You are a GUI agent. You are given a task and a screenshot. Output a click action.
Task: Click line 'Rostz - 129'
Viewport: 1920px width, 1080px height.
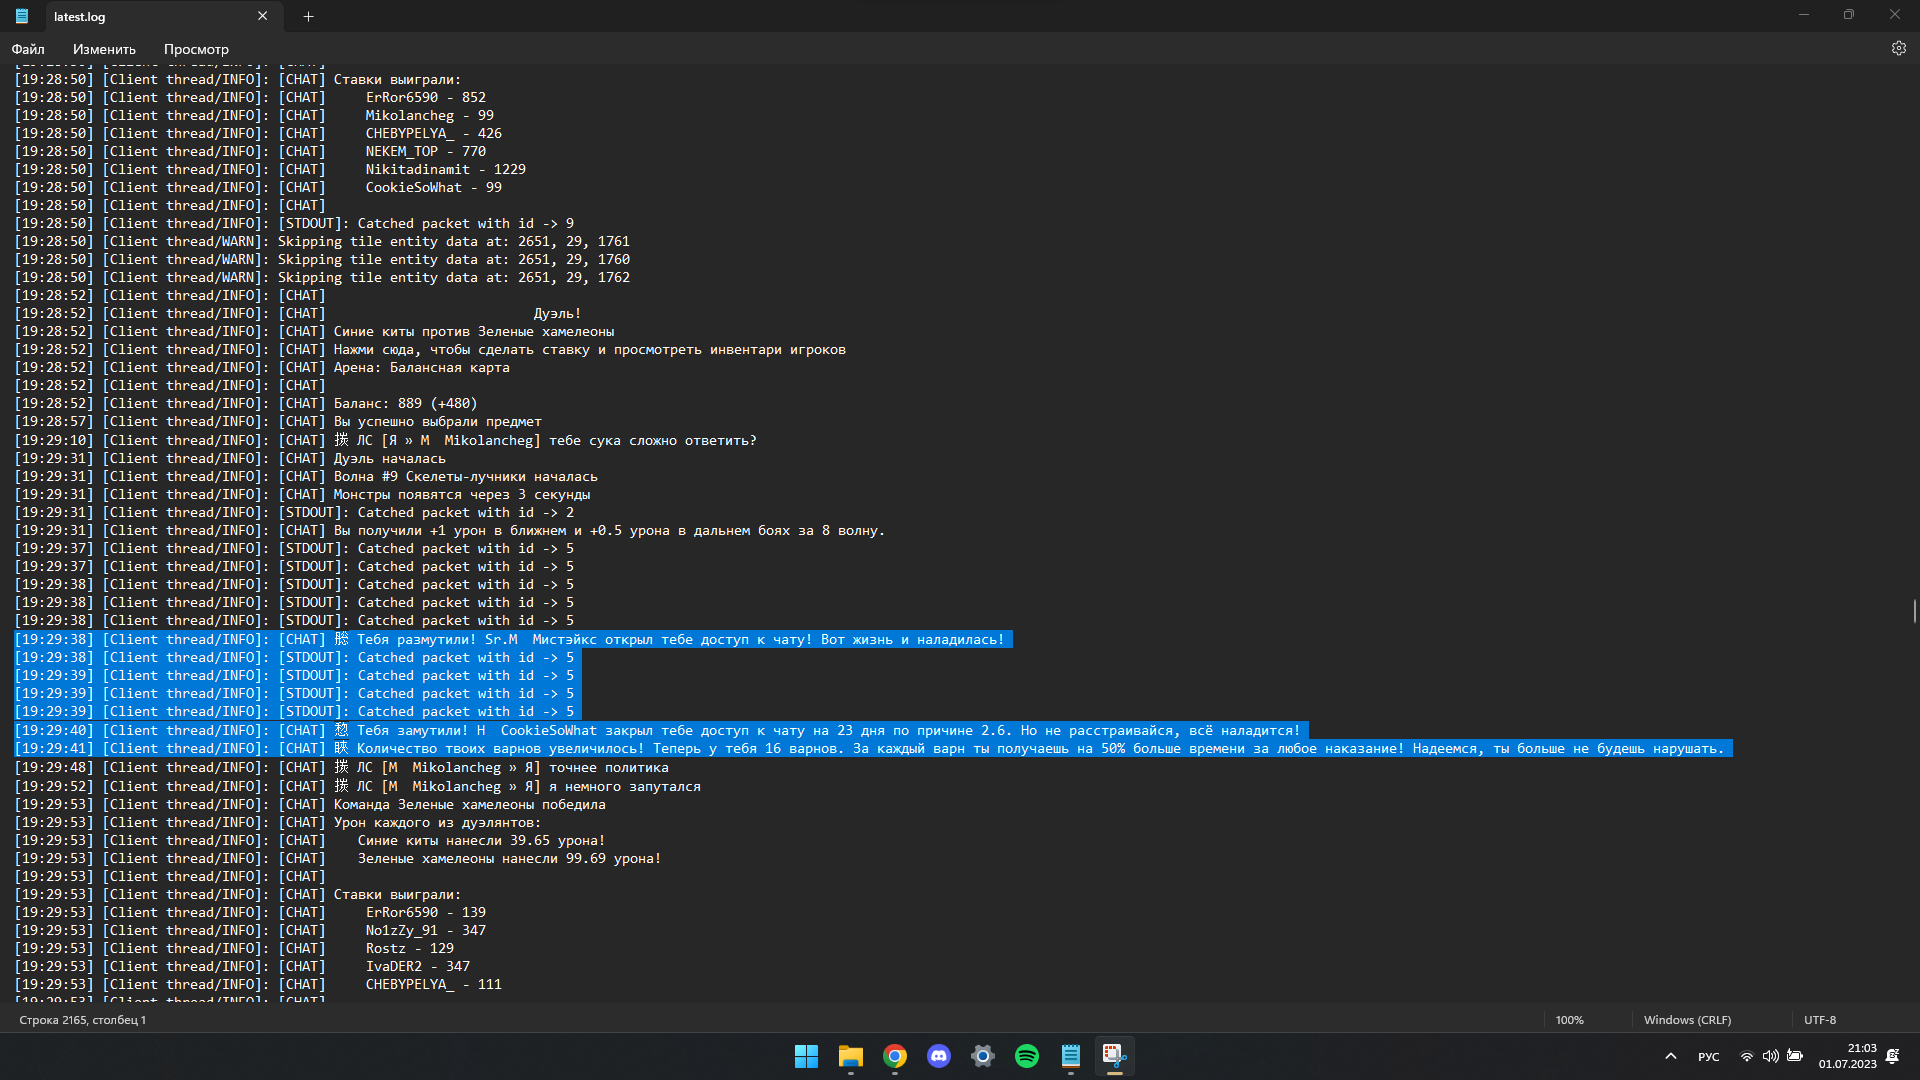click(x=234, y=948)
